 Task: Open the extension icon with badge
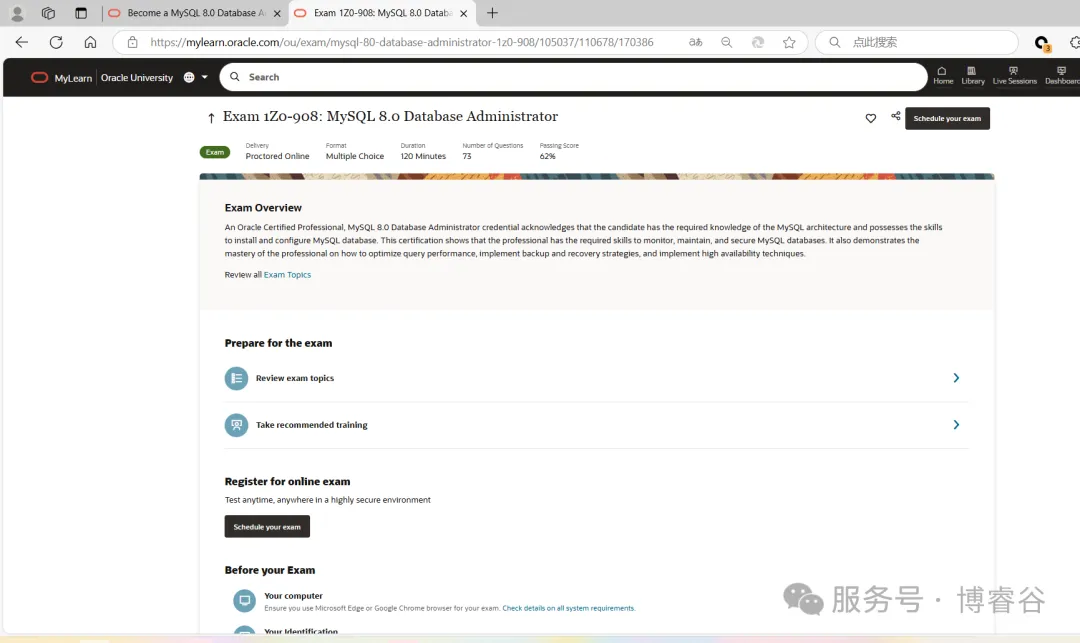click(x=1042, y=43)
